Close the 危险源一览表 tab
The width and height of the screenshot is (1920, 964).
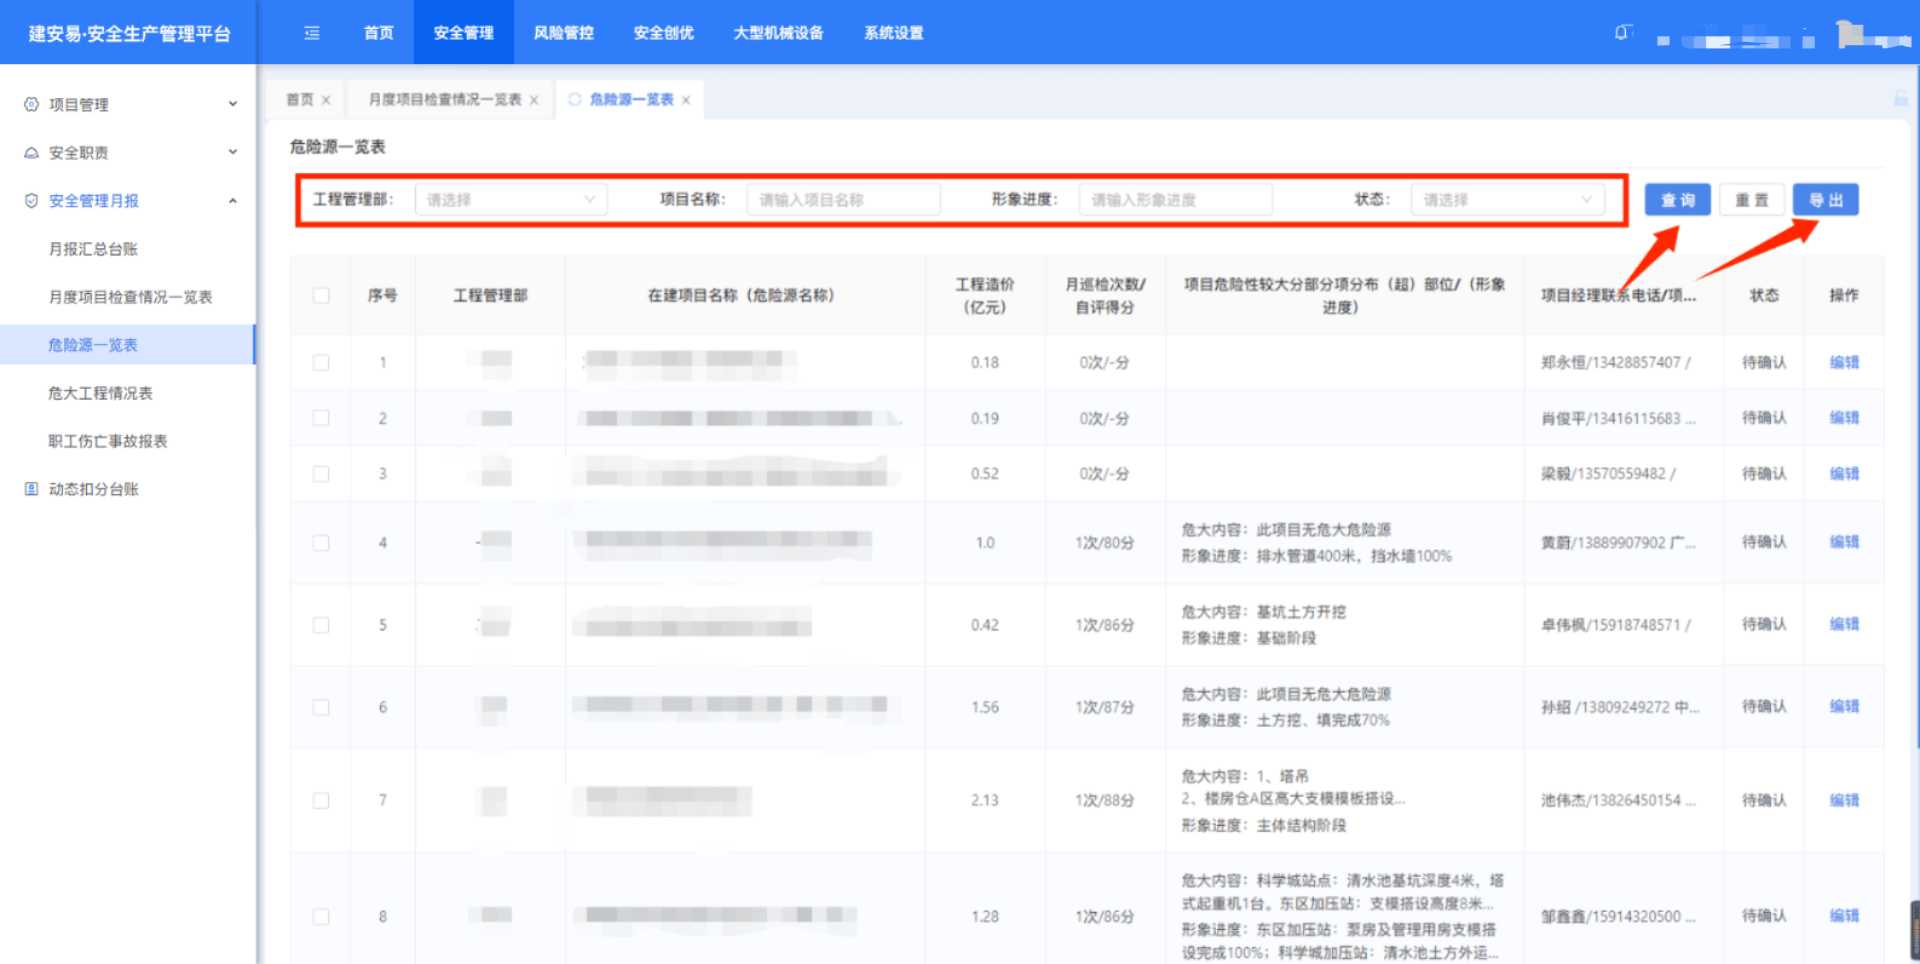tap(686, 100)
